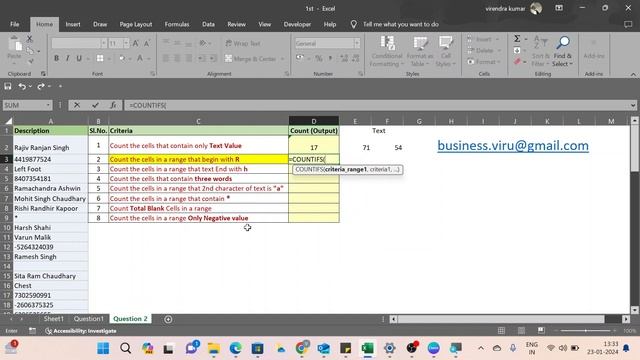Open the business.viru@gmail.com link
The width and height of the screenshot is (640, 360).
coord(513,146)
